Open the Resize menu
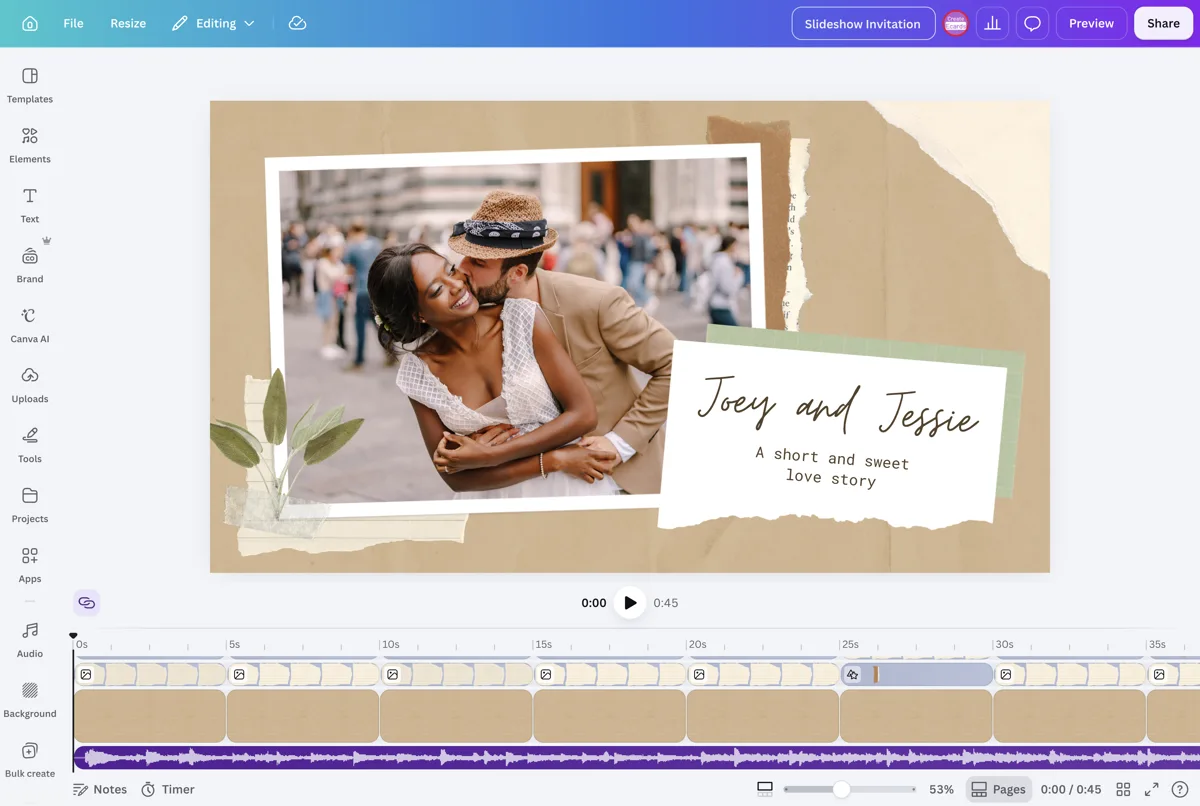Screen dimensions: 1200x806 128,23
